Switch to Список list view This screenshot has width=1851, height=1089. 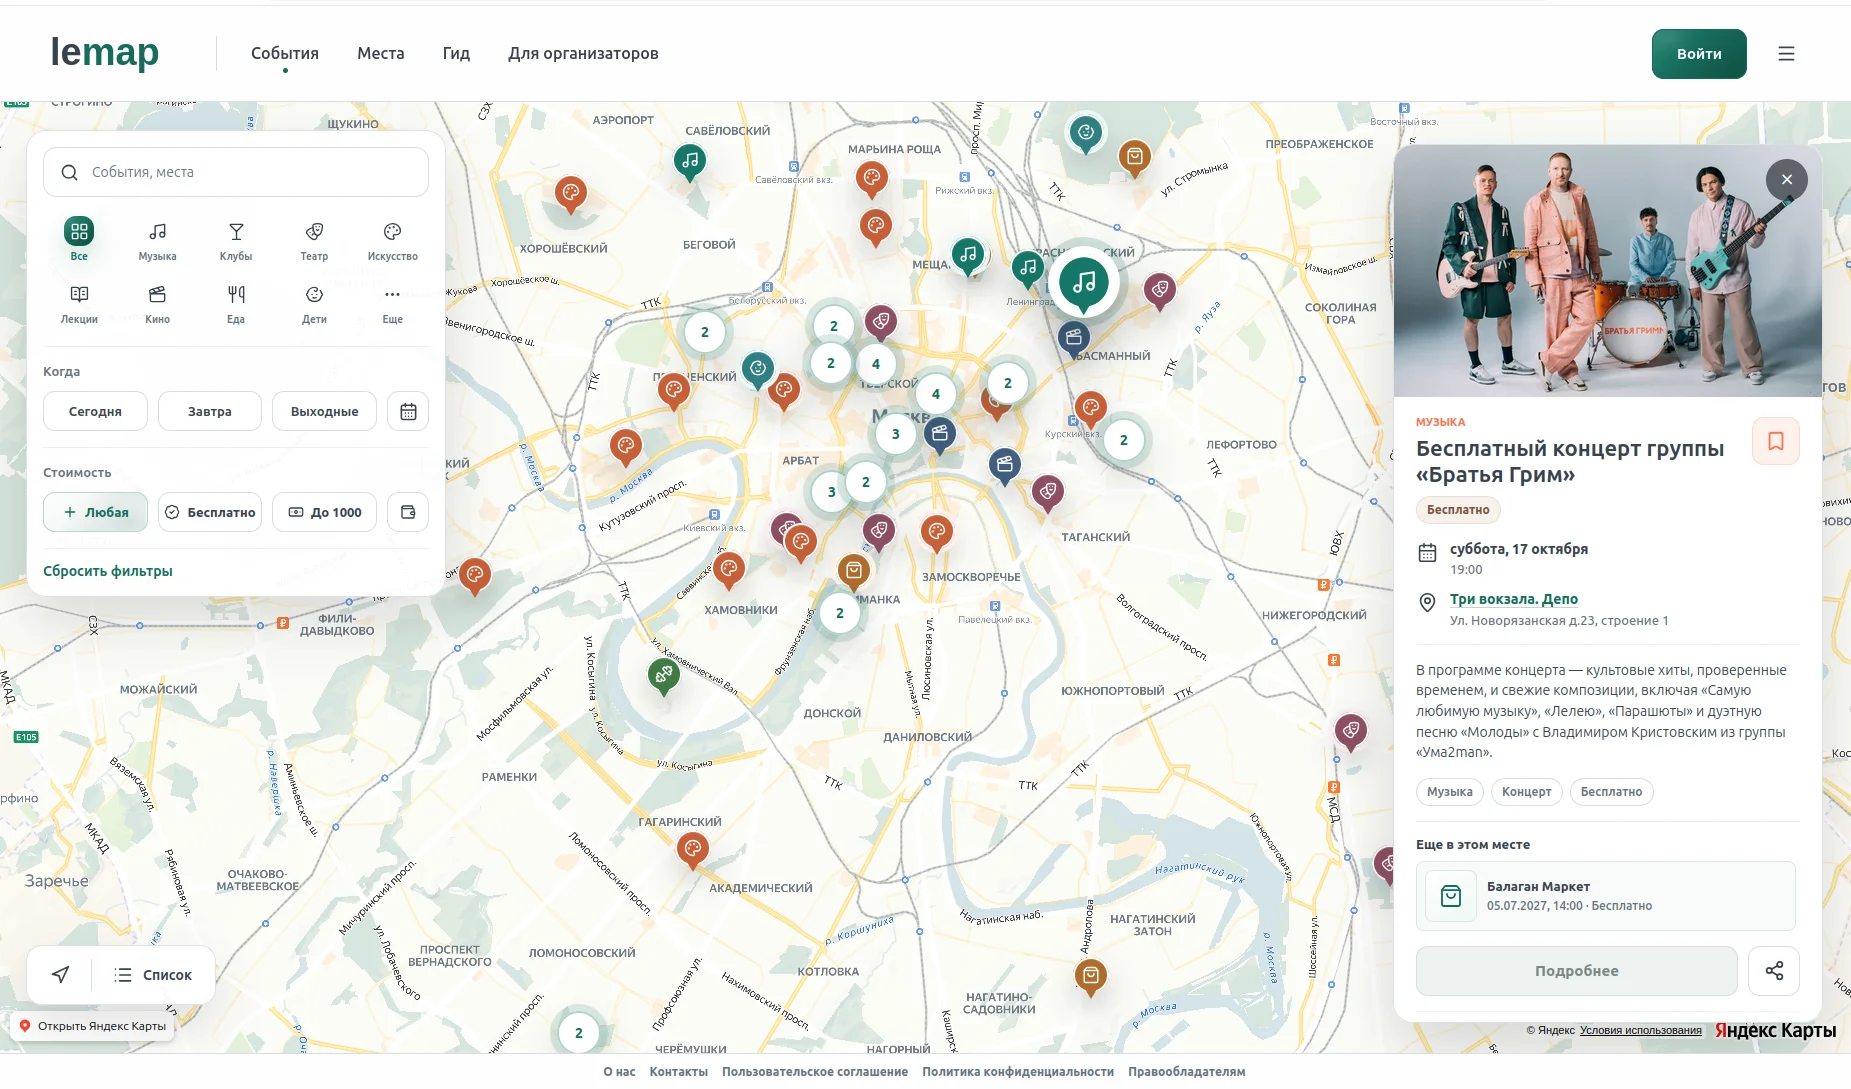(x=153, y=974)
